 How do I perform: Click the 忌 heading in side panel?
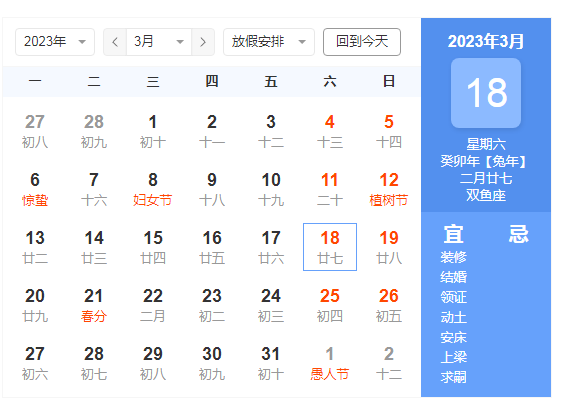pos(519,234)
